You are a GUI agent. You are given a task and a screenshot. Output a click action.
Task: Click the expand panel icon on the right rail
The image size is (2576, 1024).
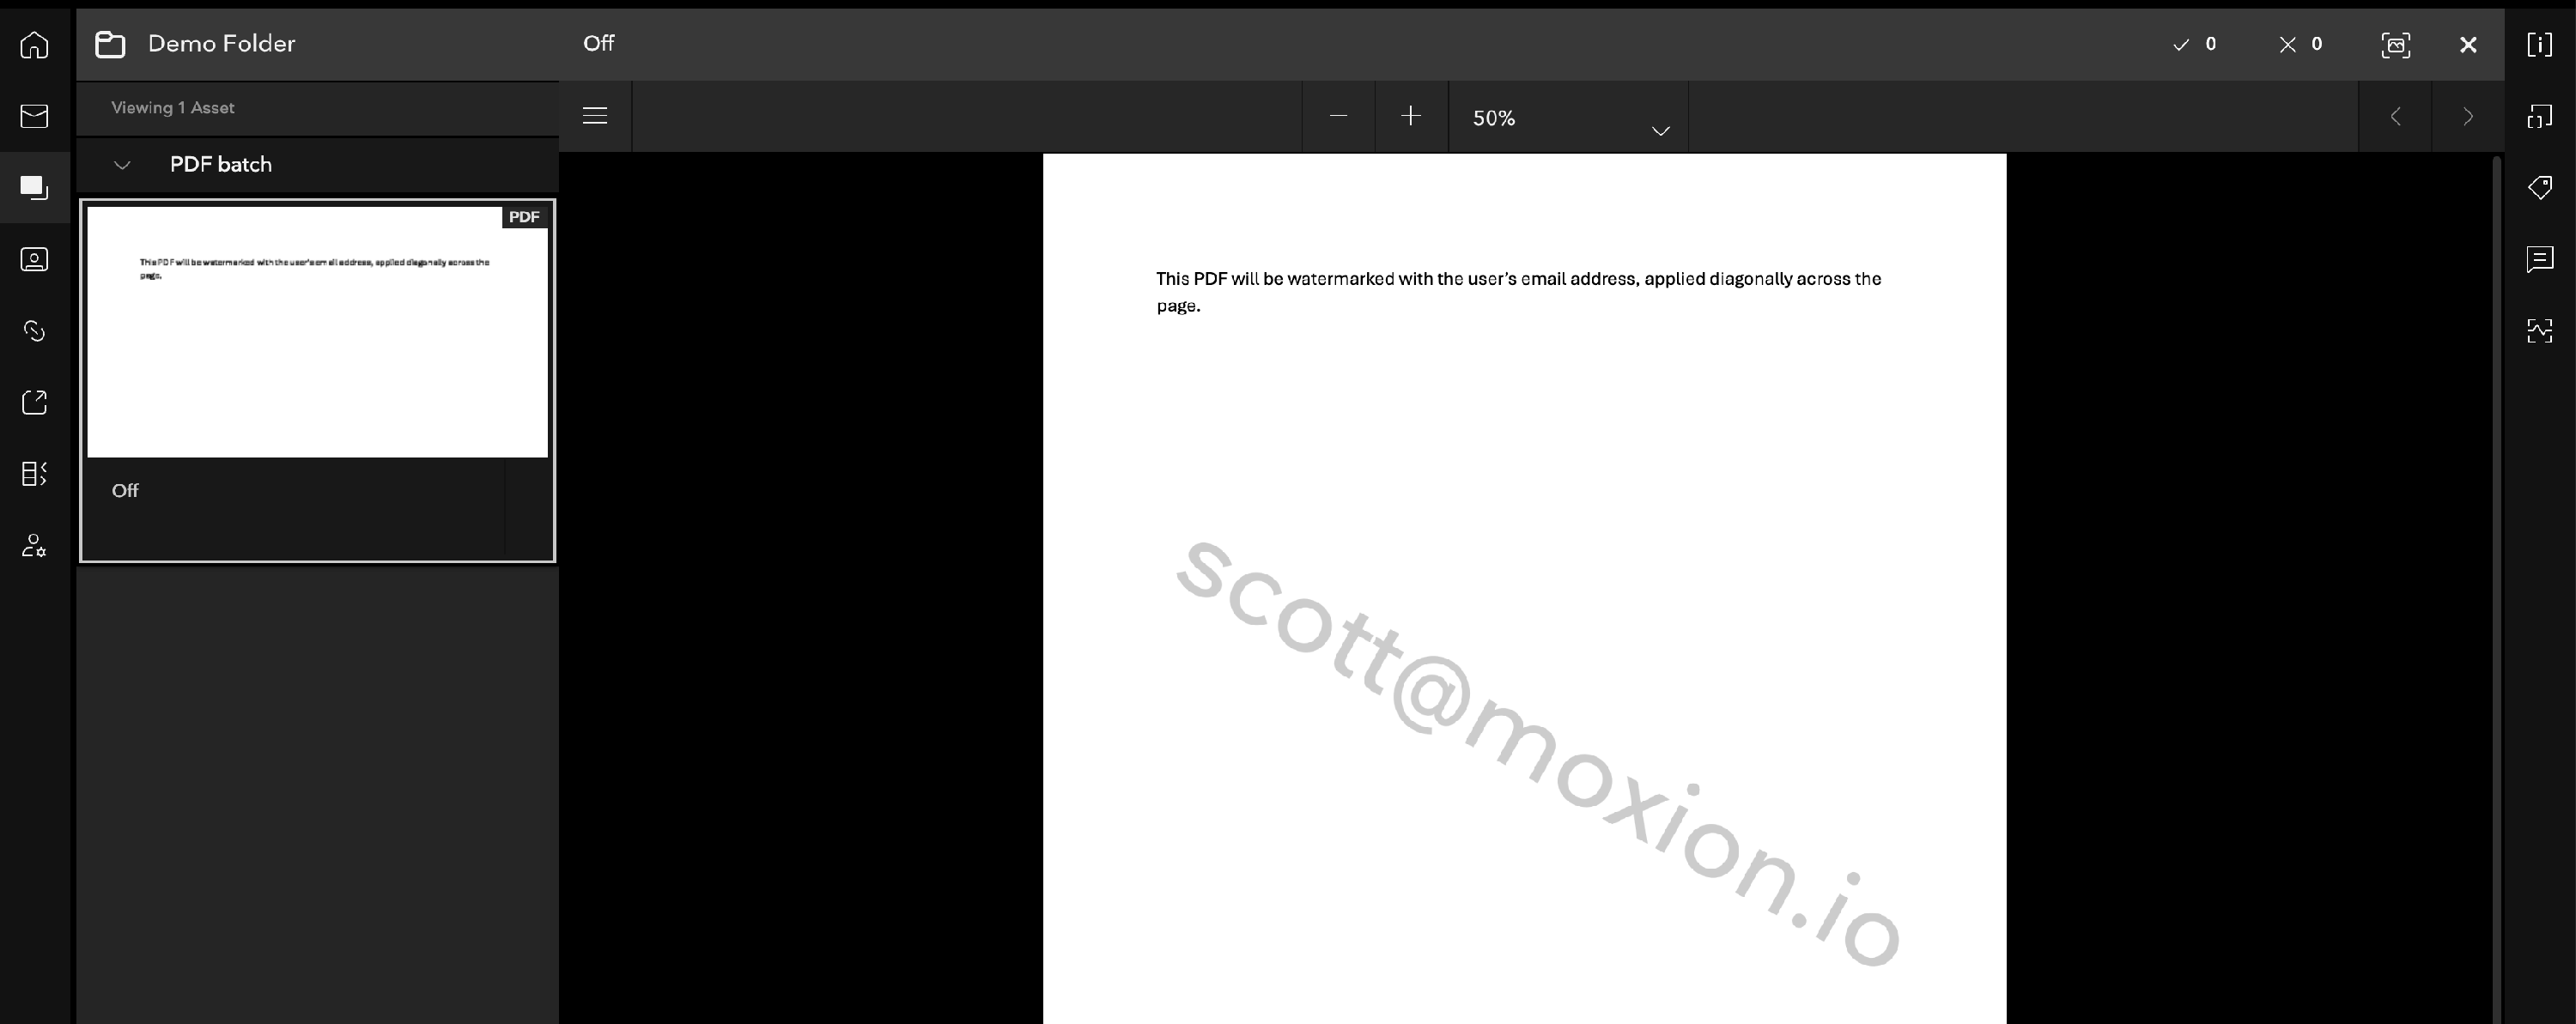point(2539,117)
